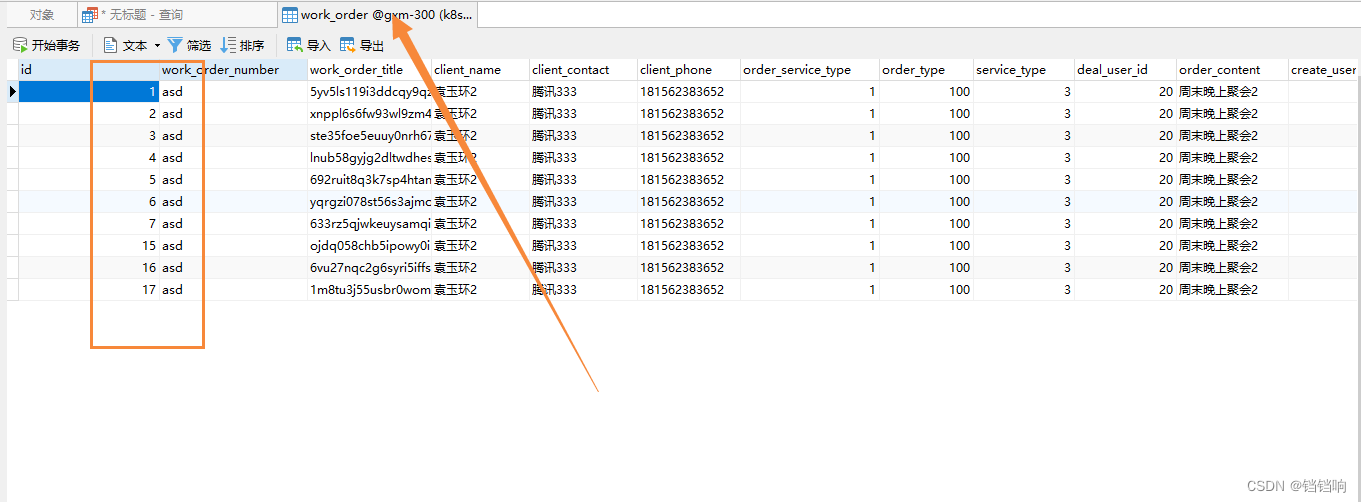
Task: Click the Begin Transaction (开始事务) toolbar button
Action: point(47,45)
